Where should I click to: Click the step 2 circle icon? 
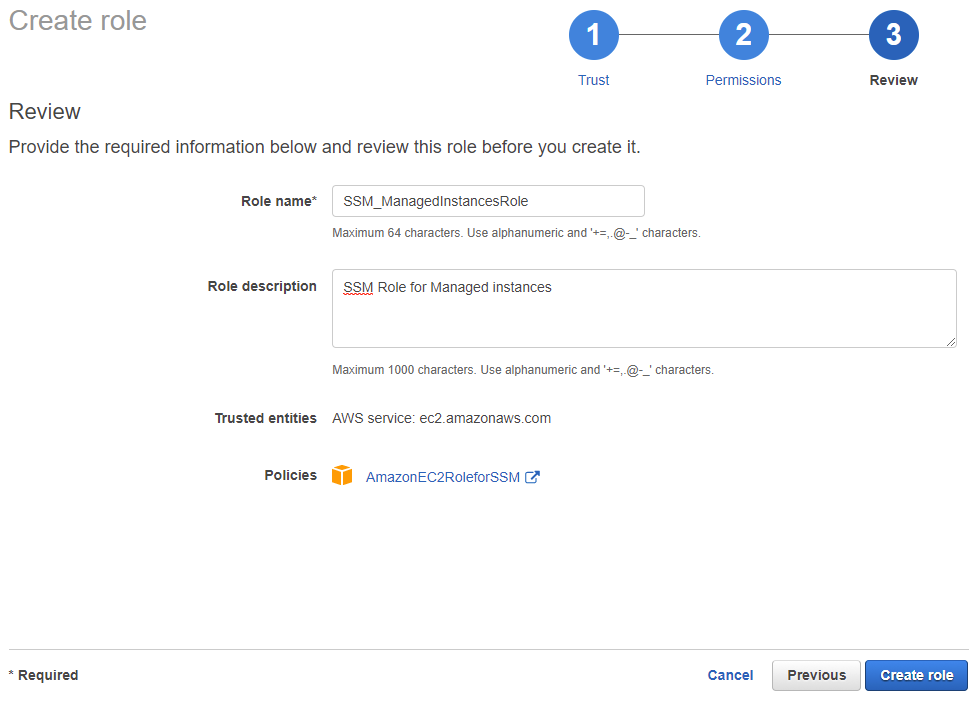click(743, 36)
